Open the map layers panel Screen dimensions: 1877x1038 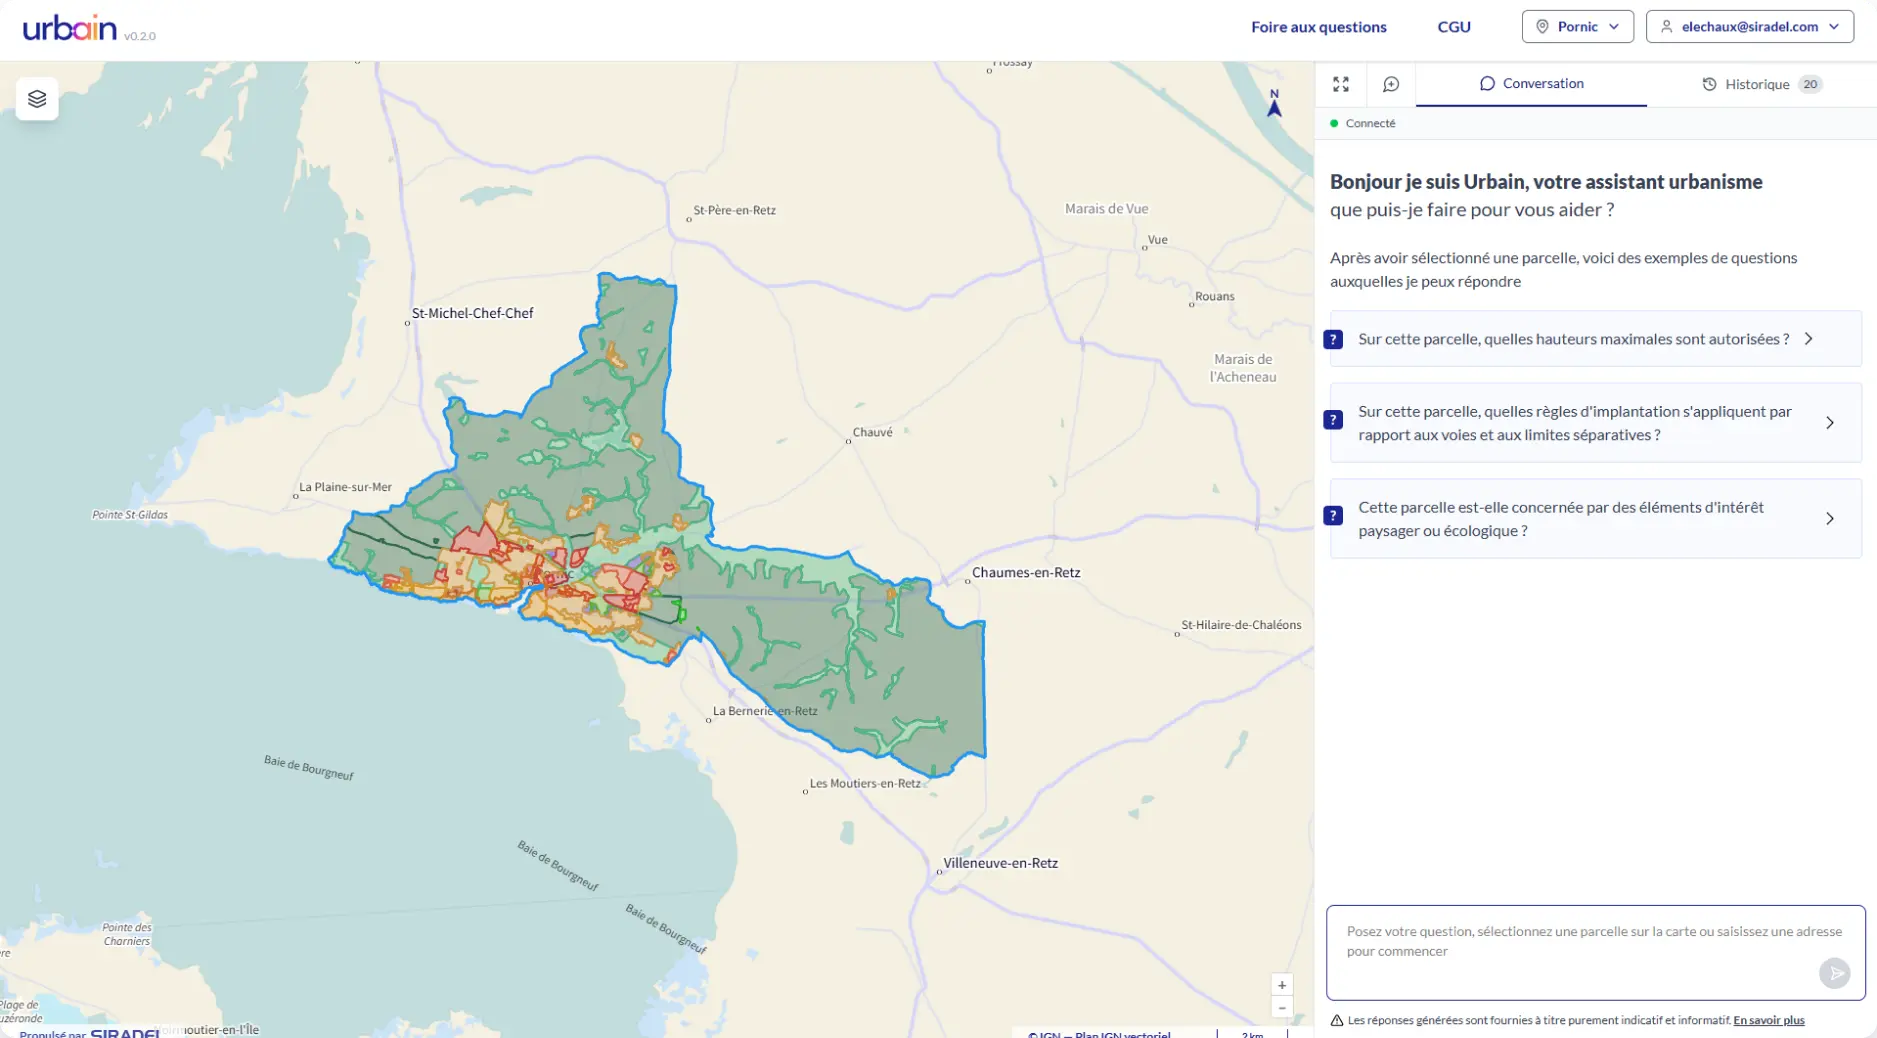37,99
